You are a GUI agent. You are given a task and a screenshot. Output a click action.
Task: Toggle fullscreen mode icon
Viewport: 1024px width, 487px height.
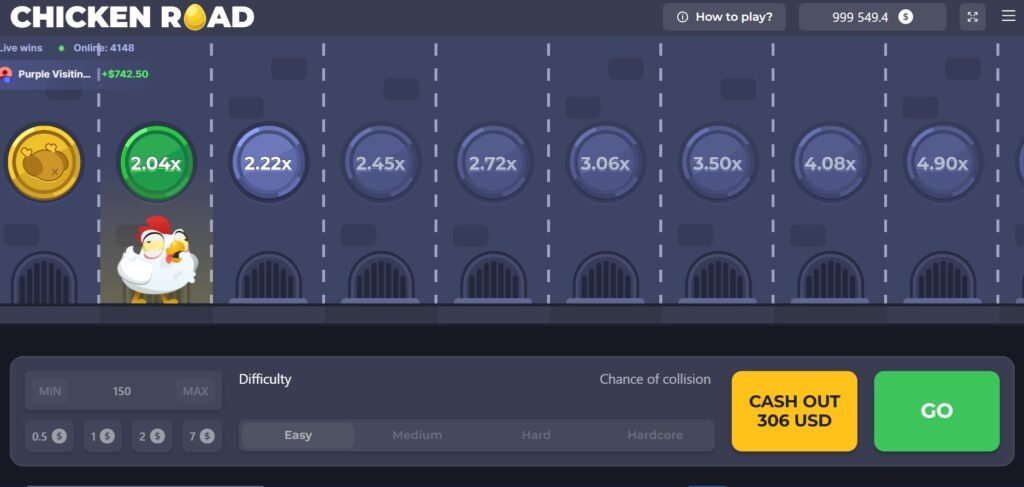click(972, 17)
